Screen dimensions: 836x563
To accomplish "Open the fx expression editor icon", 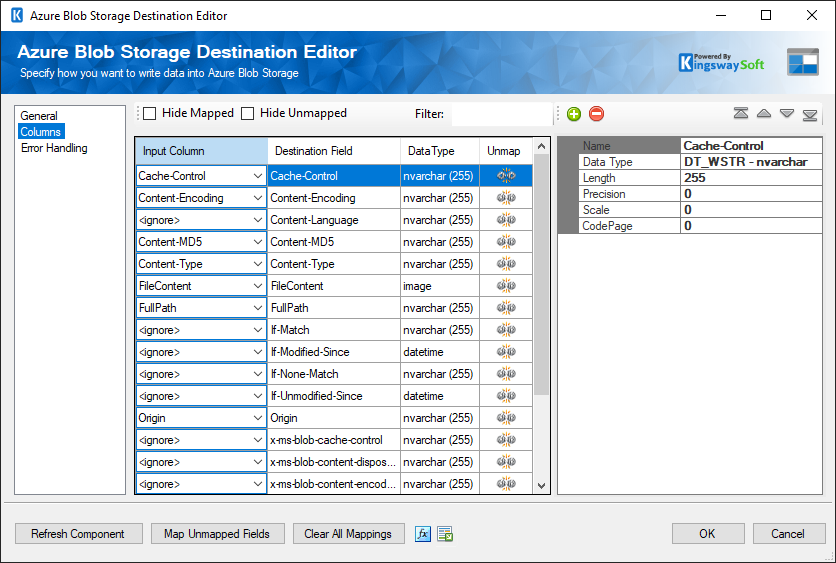I will click(x=423, y=533).
